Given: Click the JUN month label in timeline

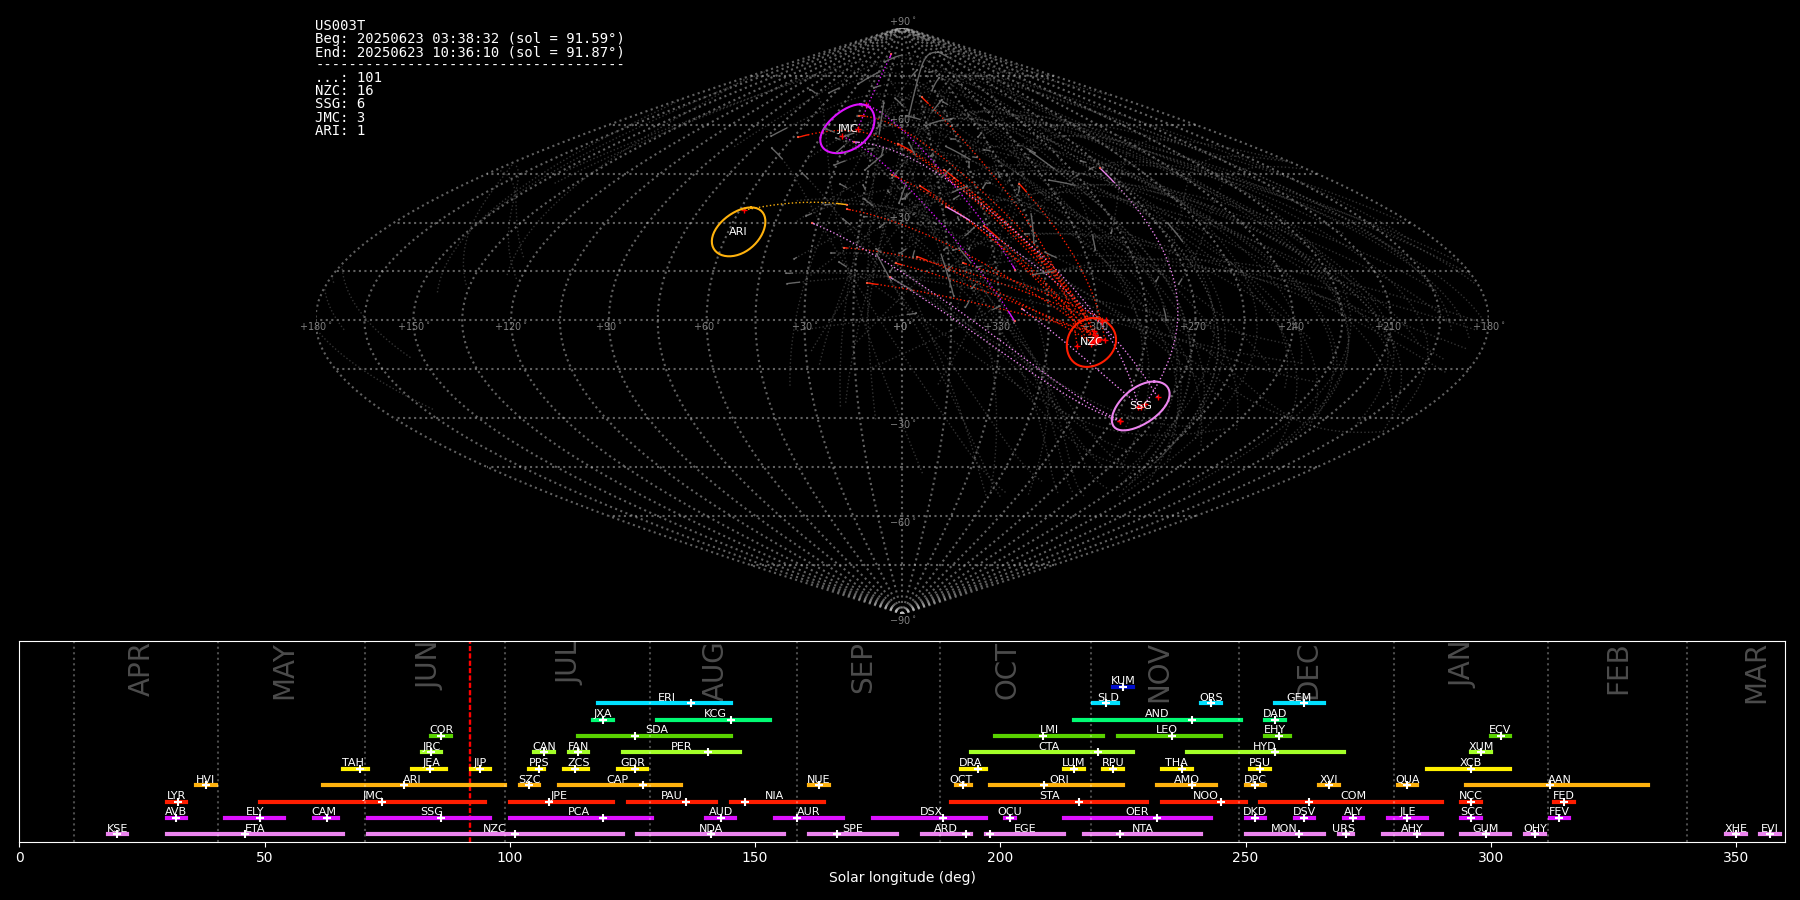Looking at the screenshot, I should click(427, 666).
